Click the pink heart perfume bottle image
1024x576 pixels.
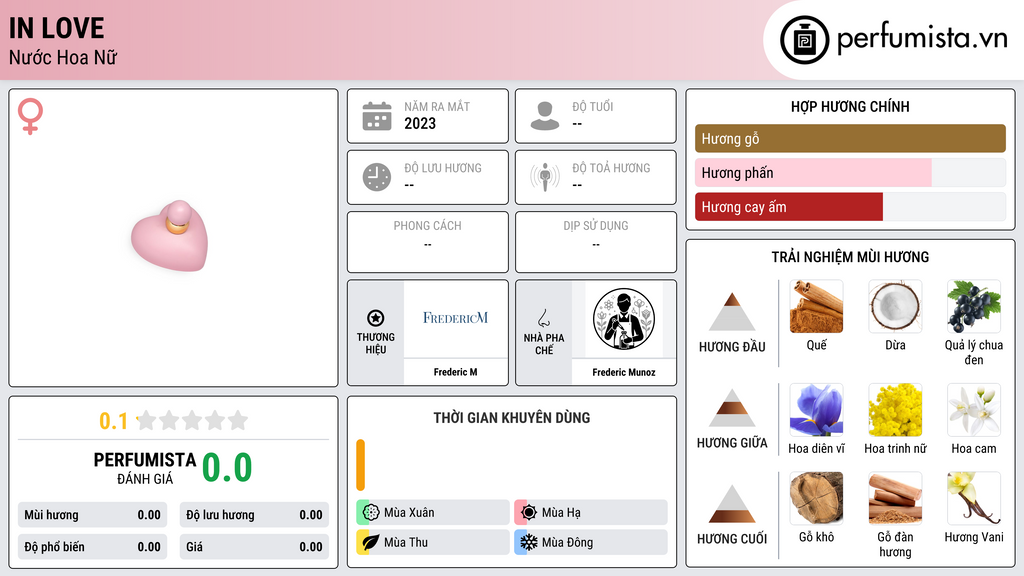pos(170,236)
